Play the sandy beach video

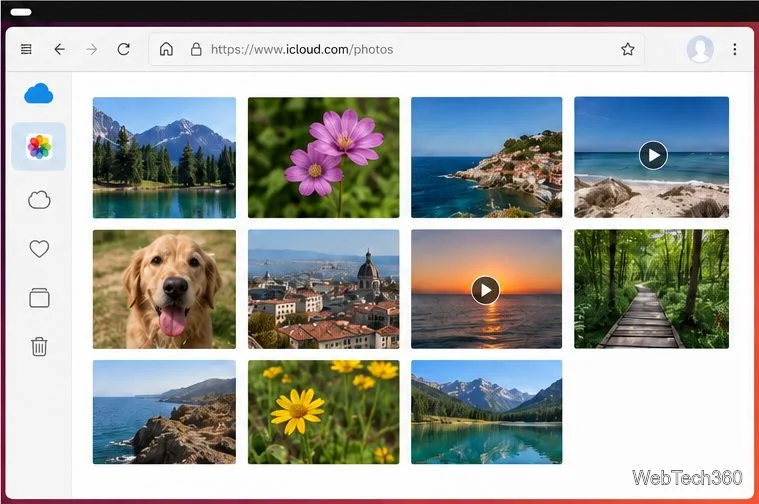click(x=653, y=155)
